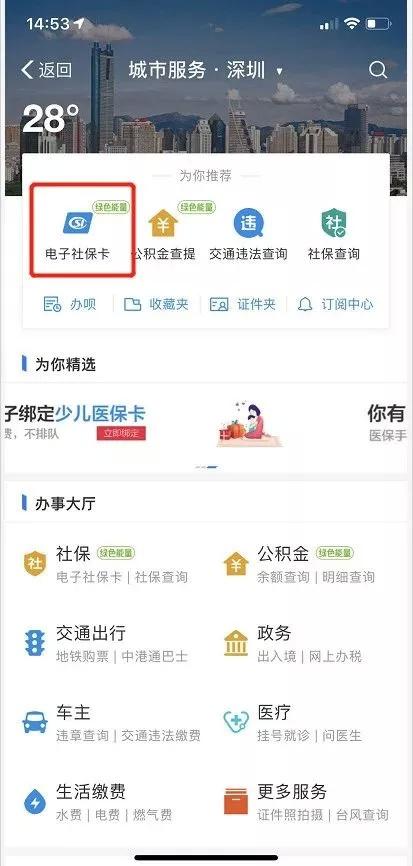The width and height of the screenshot is (413, 866).
Task: Open 更多服务 entry
Action: tap(306, 802)
